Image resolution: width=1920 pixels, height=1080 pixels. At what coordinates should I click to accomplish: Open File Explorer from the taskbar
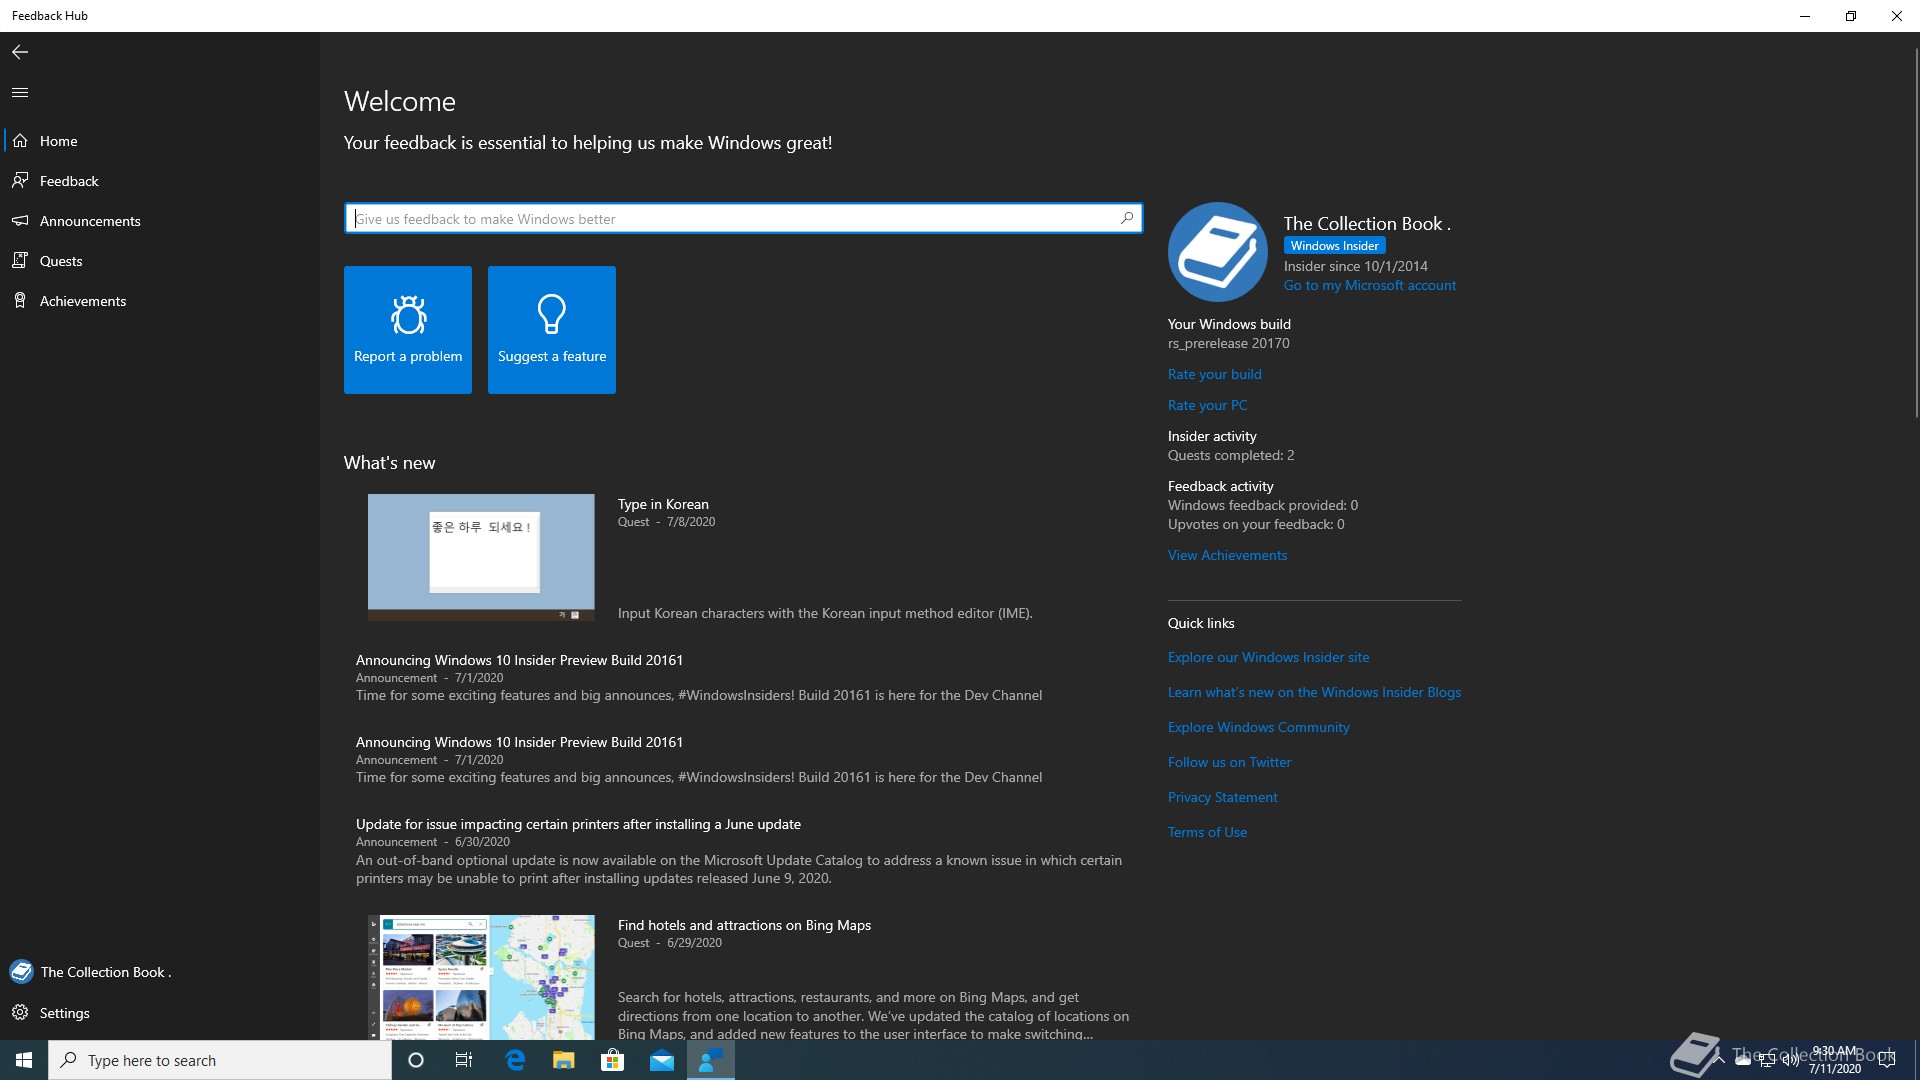click(x=564, y=1060)
